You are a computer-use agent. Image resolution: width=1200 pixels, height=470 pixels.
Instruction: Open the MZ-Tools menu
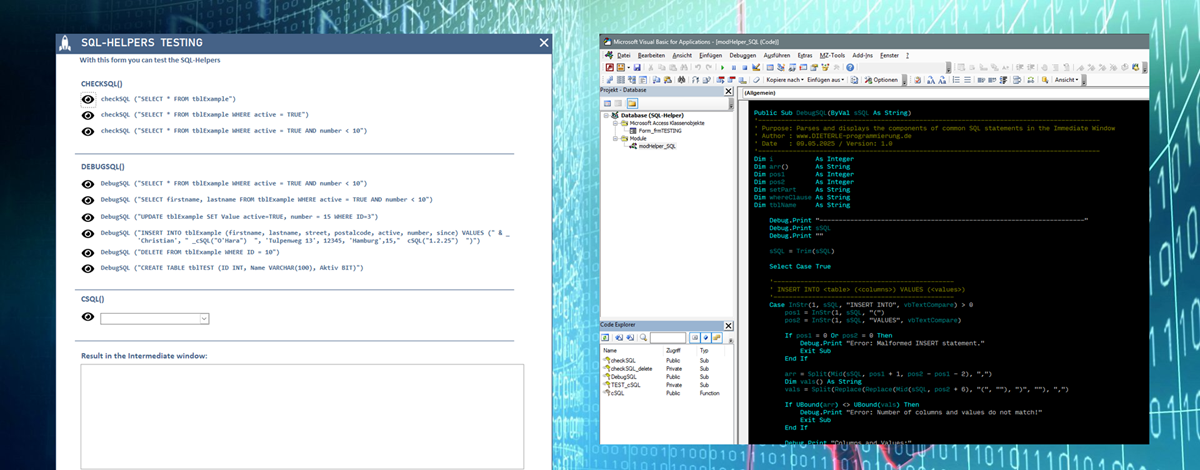(832, 55)
